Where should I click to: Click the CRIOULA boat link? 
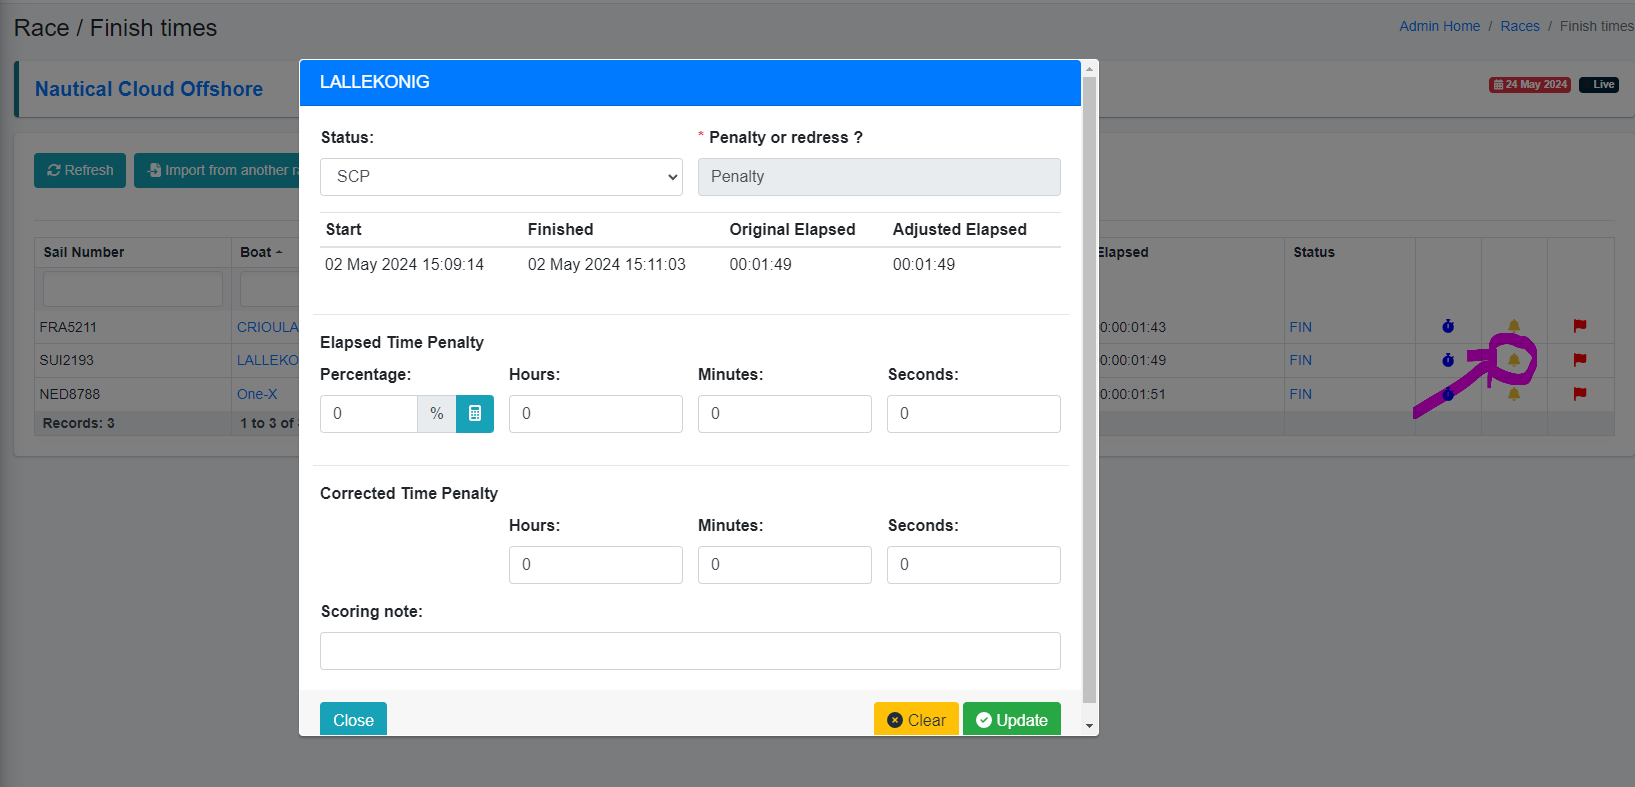coord(267,327)
